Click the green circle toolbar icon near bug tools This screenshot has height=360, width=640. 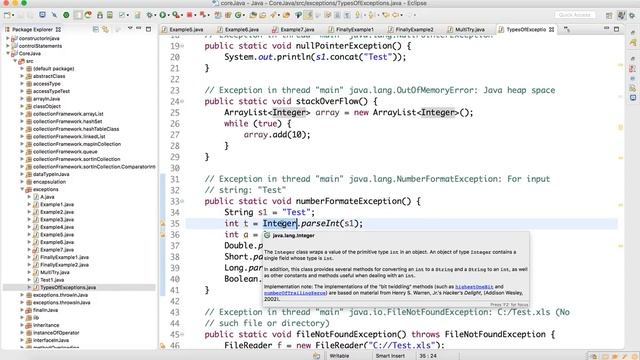coord(66,15)
